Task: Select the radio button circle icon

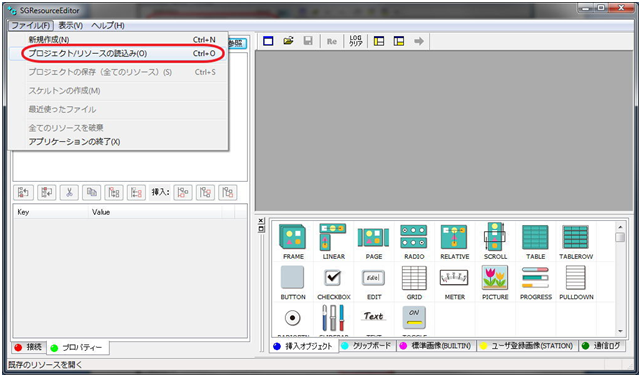Action: point(292,318)
